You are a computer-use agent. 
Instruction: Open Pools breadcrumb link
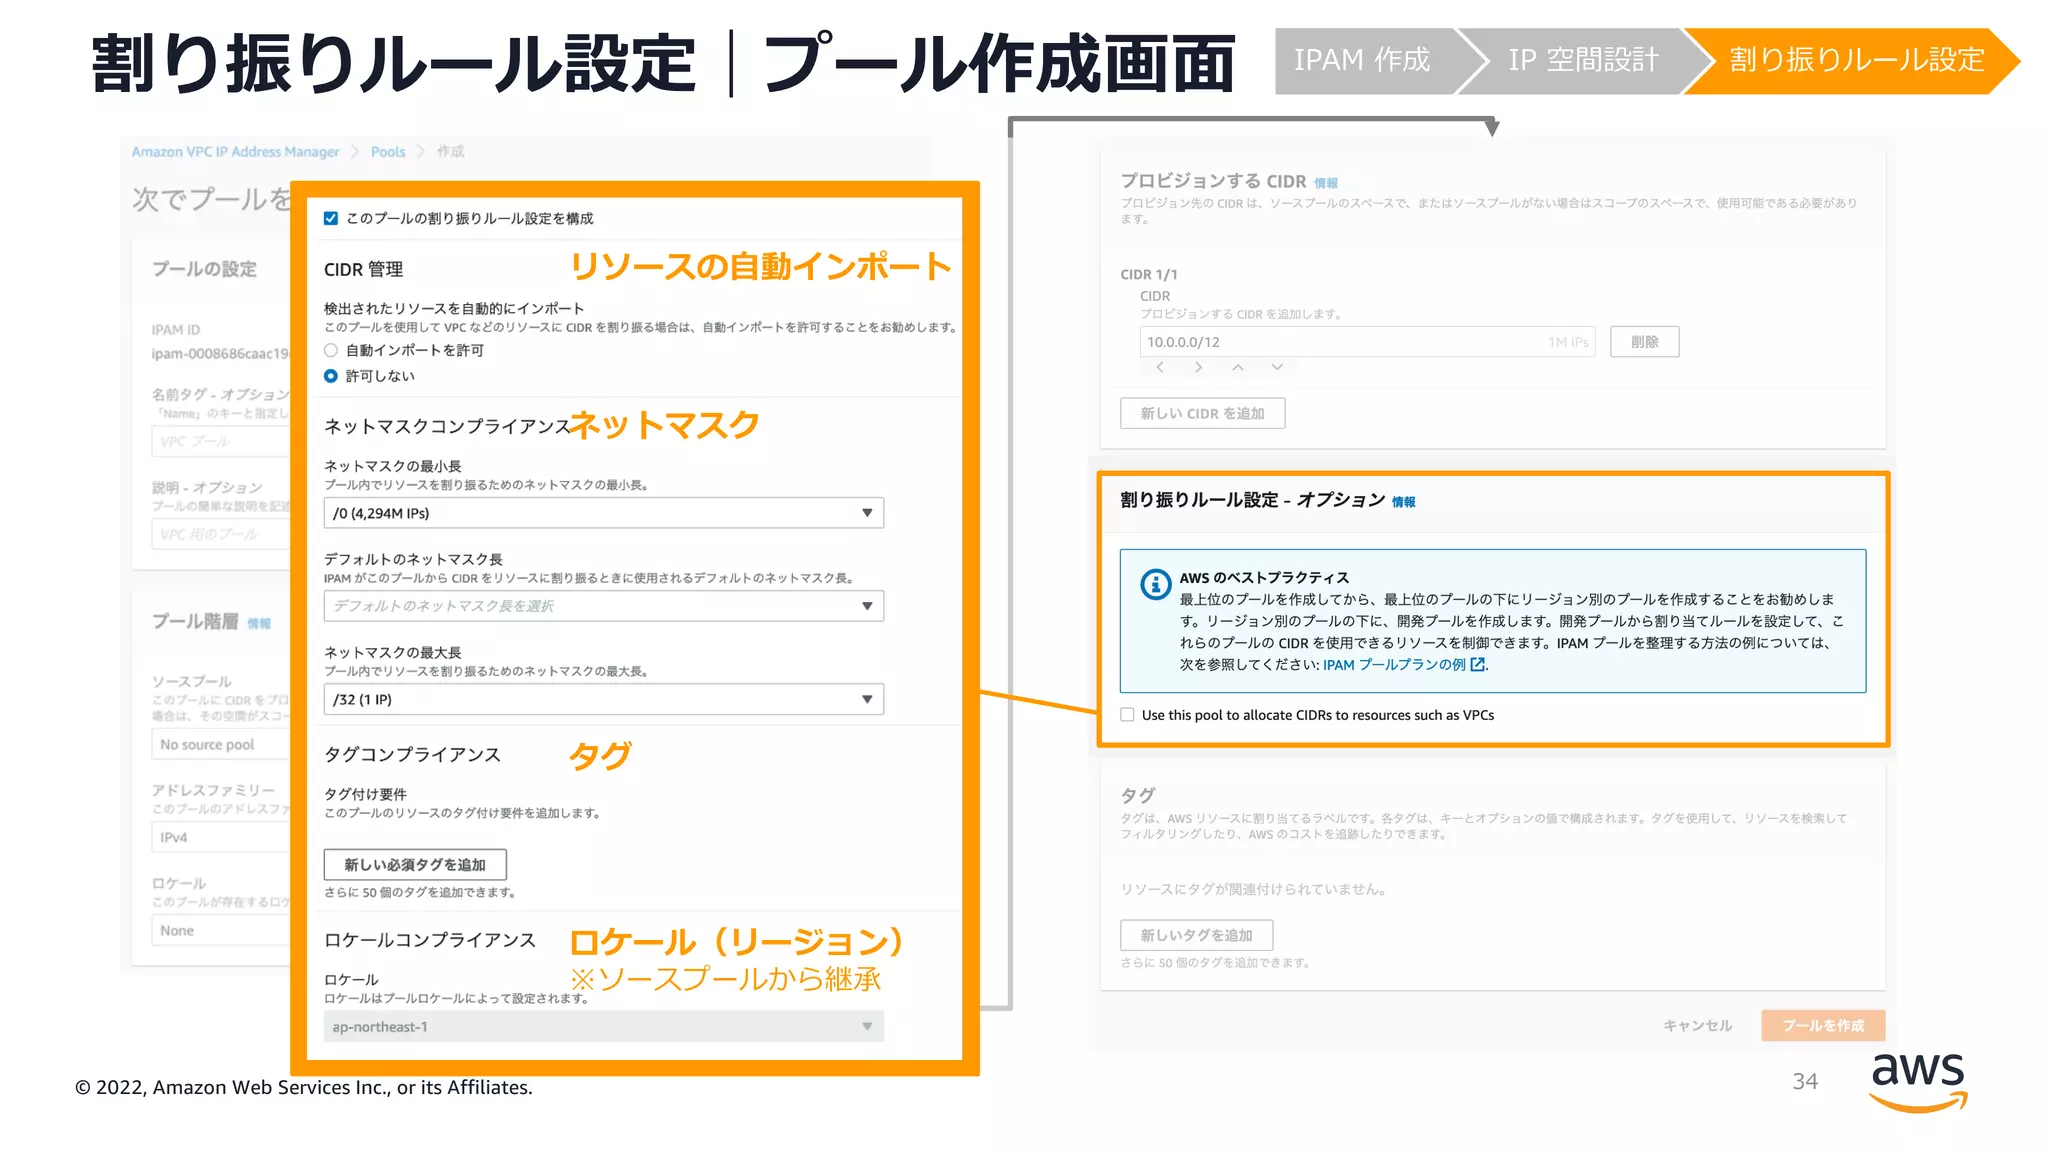[x=388, y=152]
